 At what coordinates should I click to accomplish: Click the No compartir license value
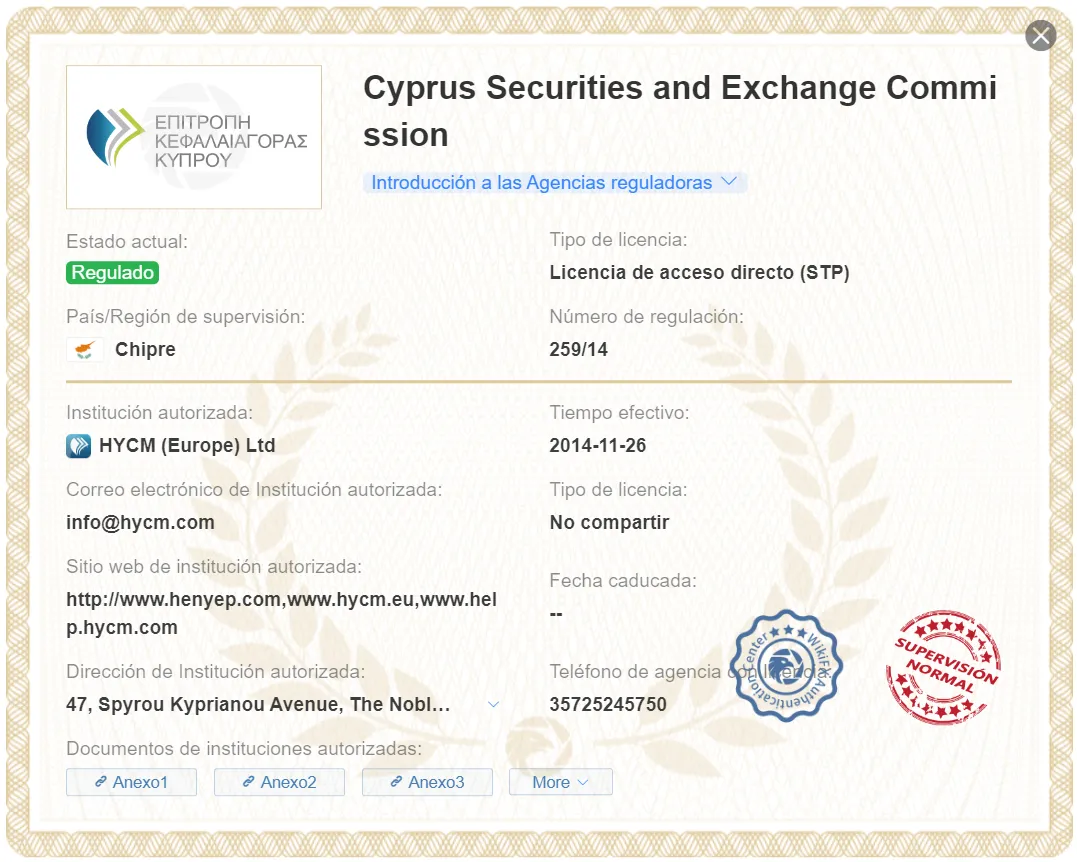[609, 523]
